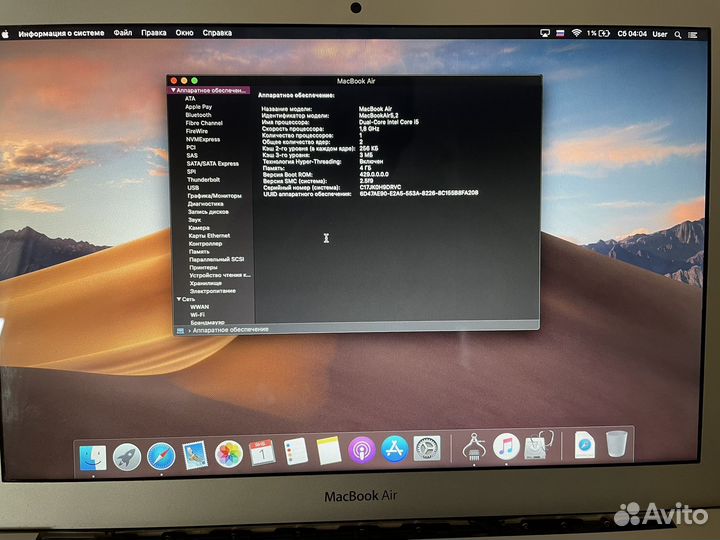Select SAS in the sidebar

click(192, 155)
